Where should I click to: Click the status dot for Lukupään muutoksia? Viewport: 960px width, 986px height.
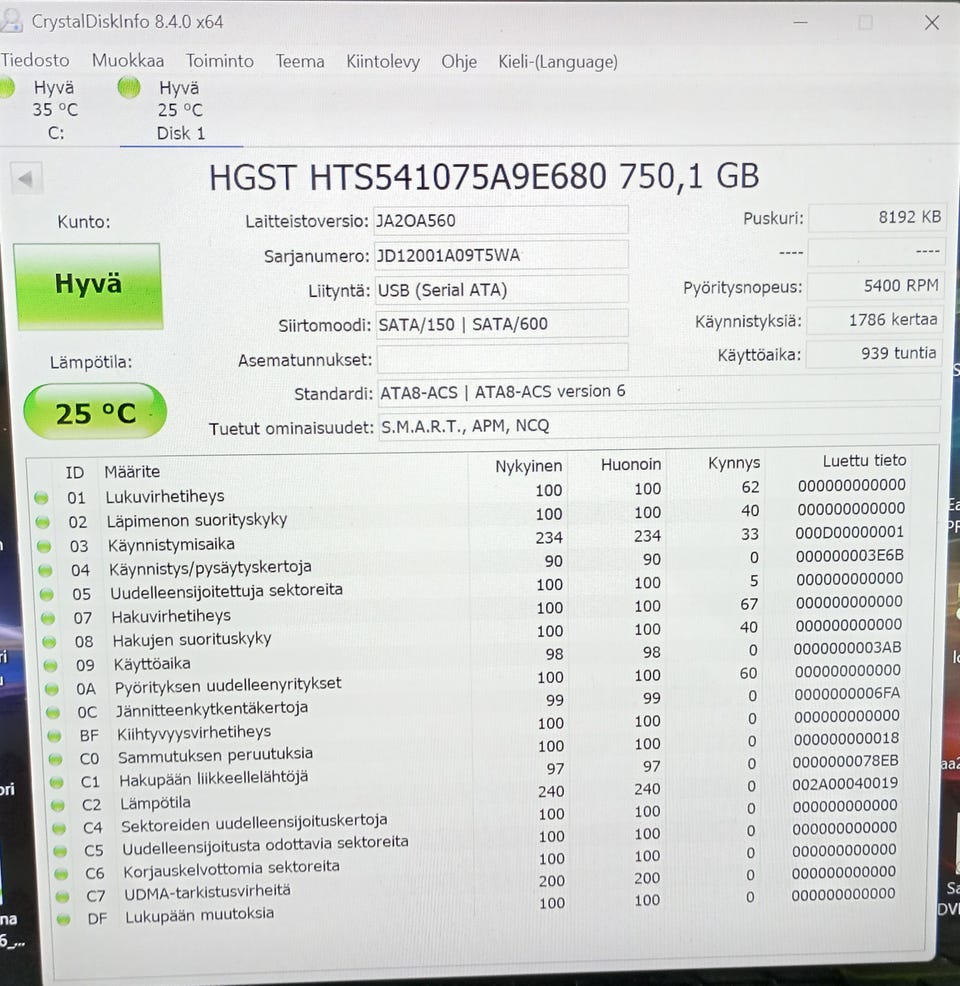[63, 919]
